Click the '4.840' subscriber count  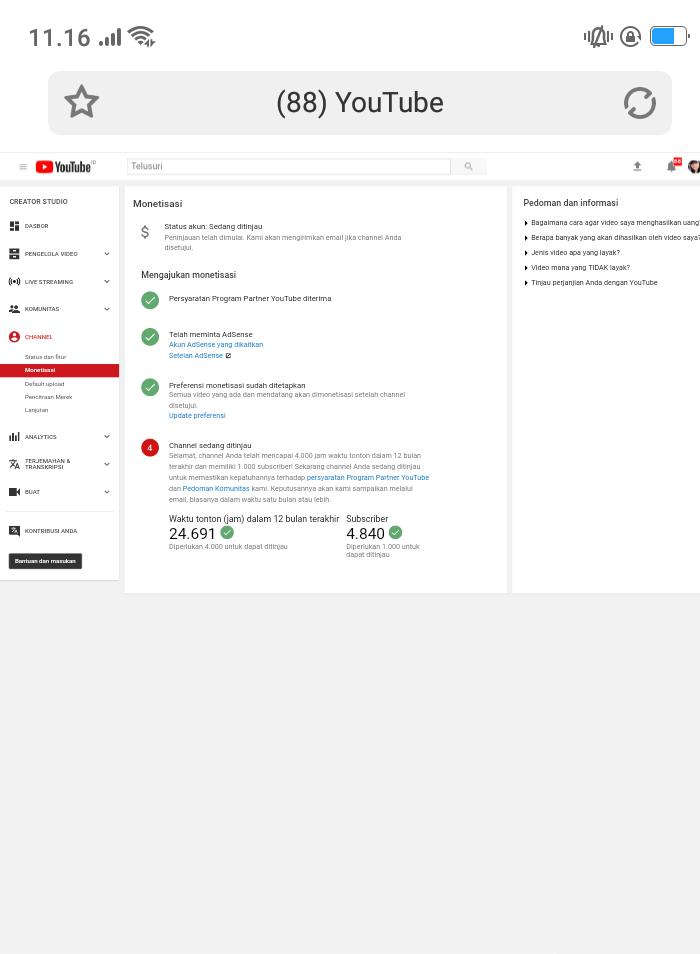(366, 534)
